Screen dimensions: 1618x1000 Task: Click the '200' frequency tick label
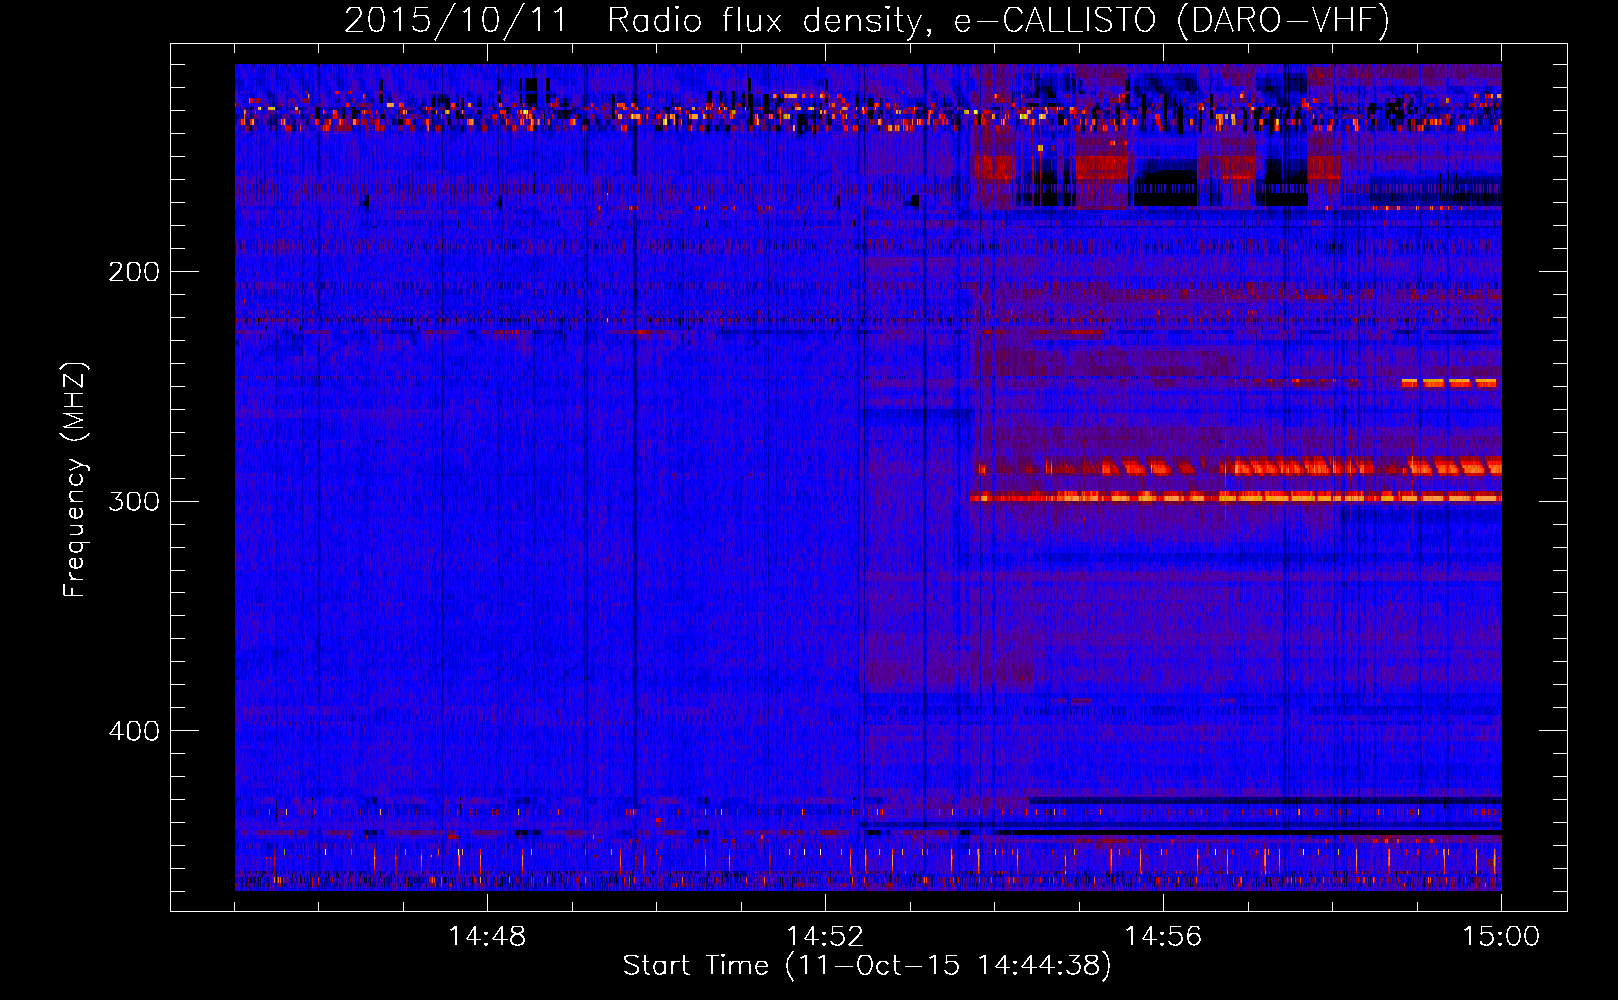(134, 272)
